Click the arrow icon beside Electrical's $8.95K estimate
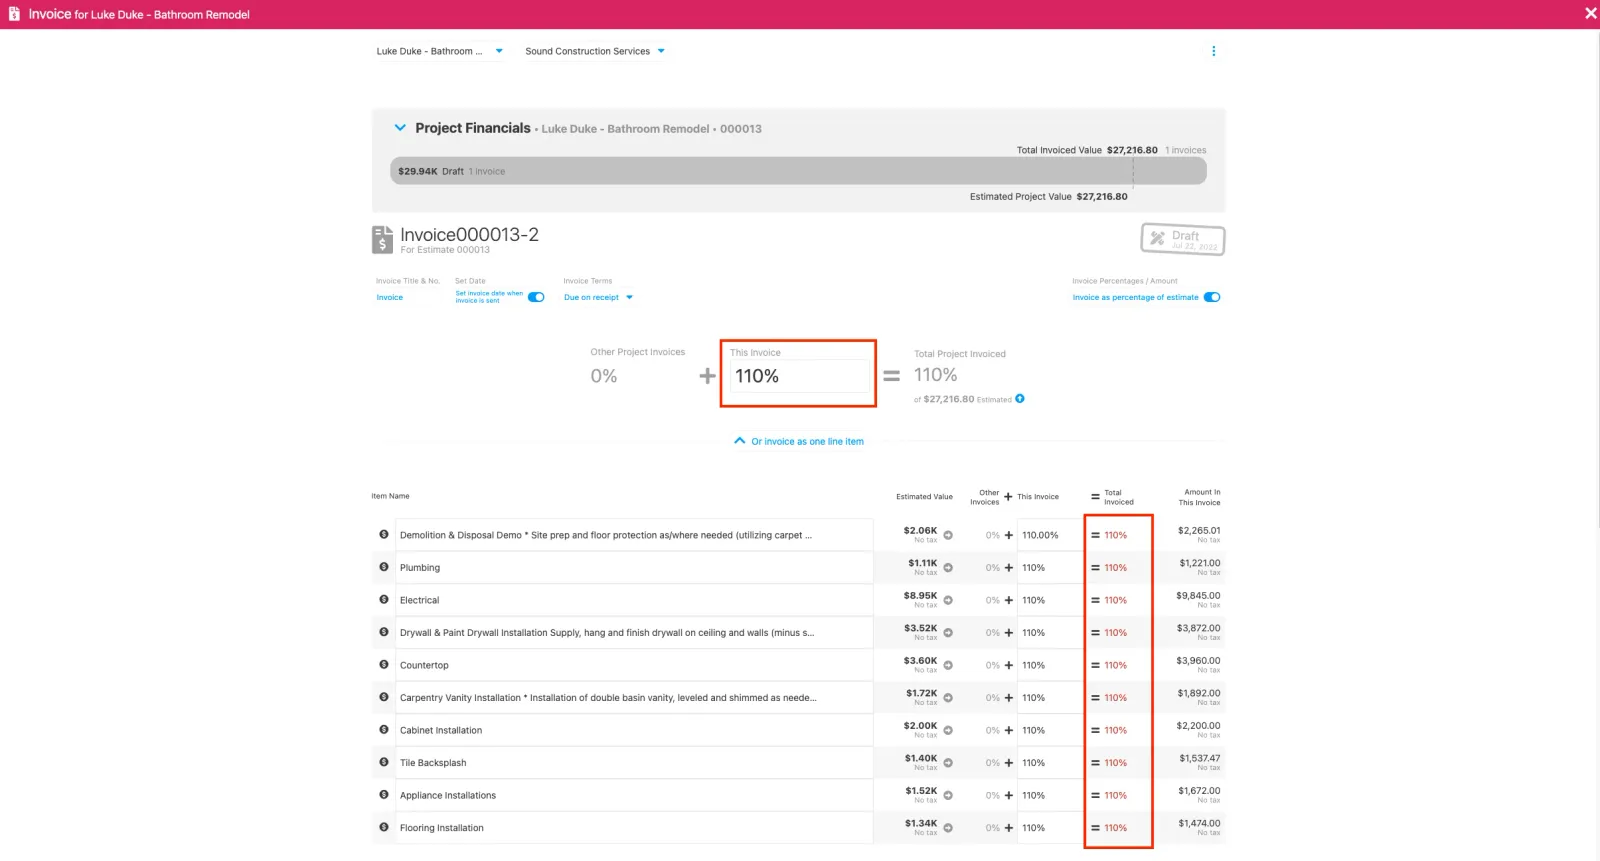Image resolution: width=1600 pixels, height=861 pixels. click(948, 601)
